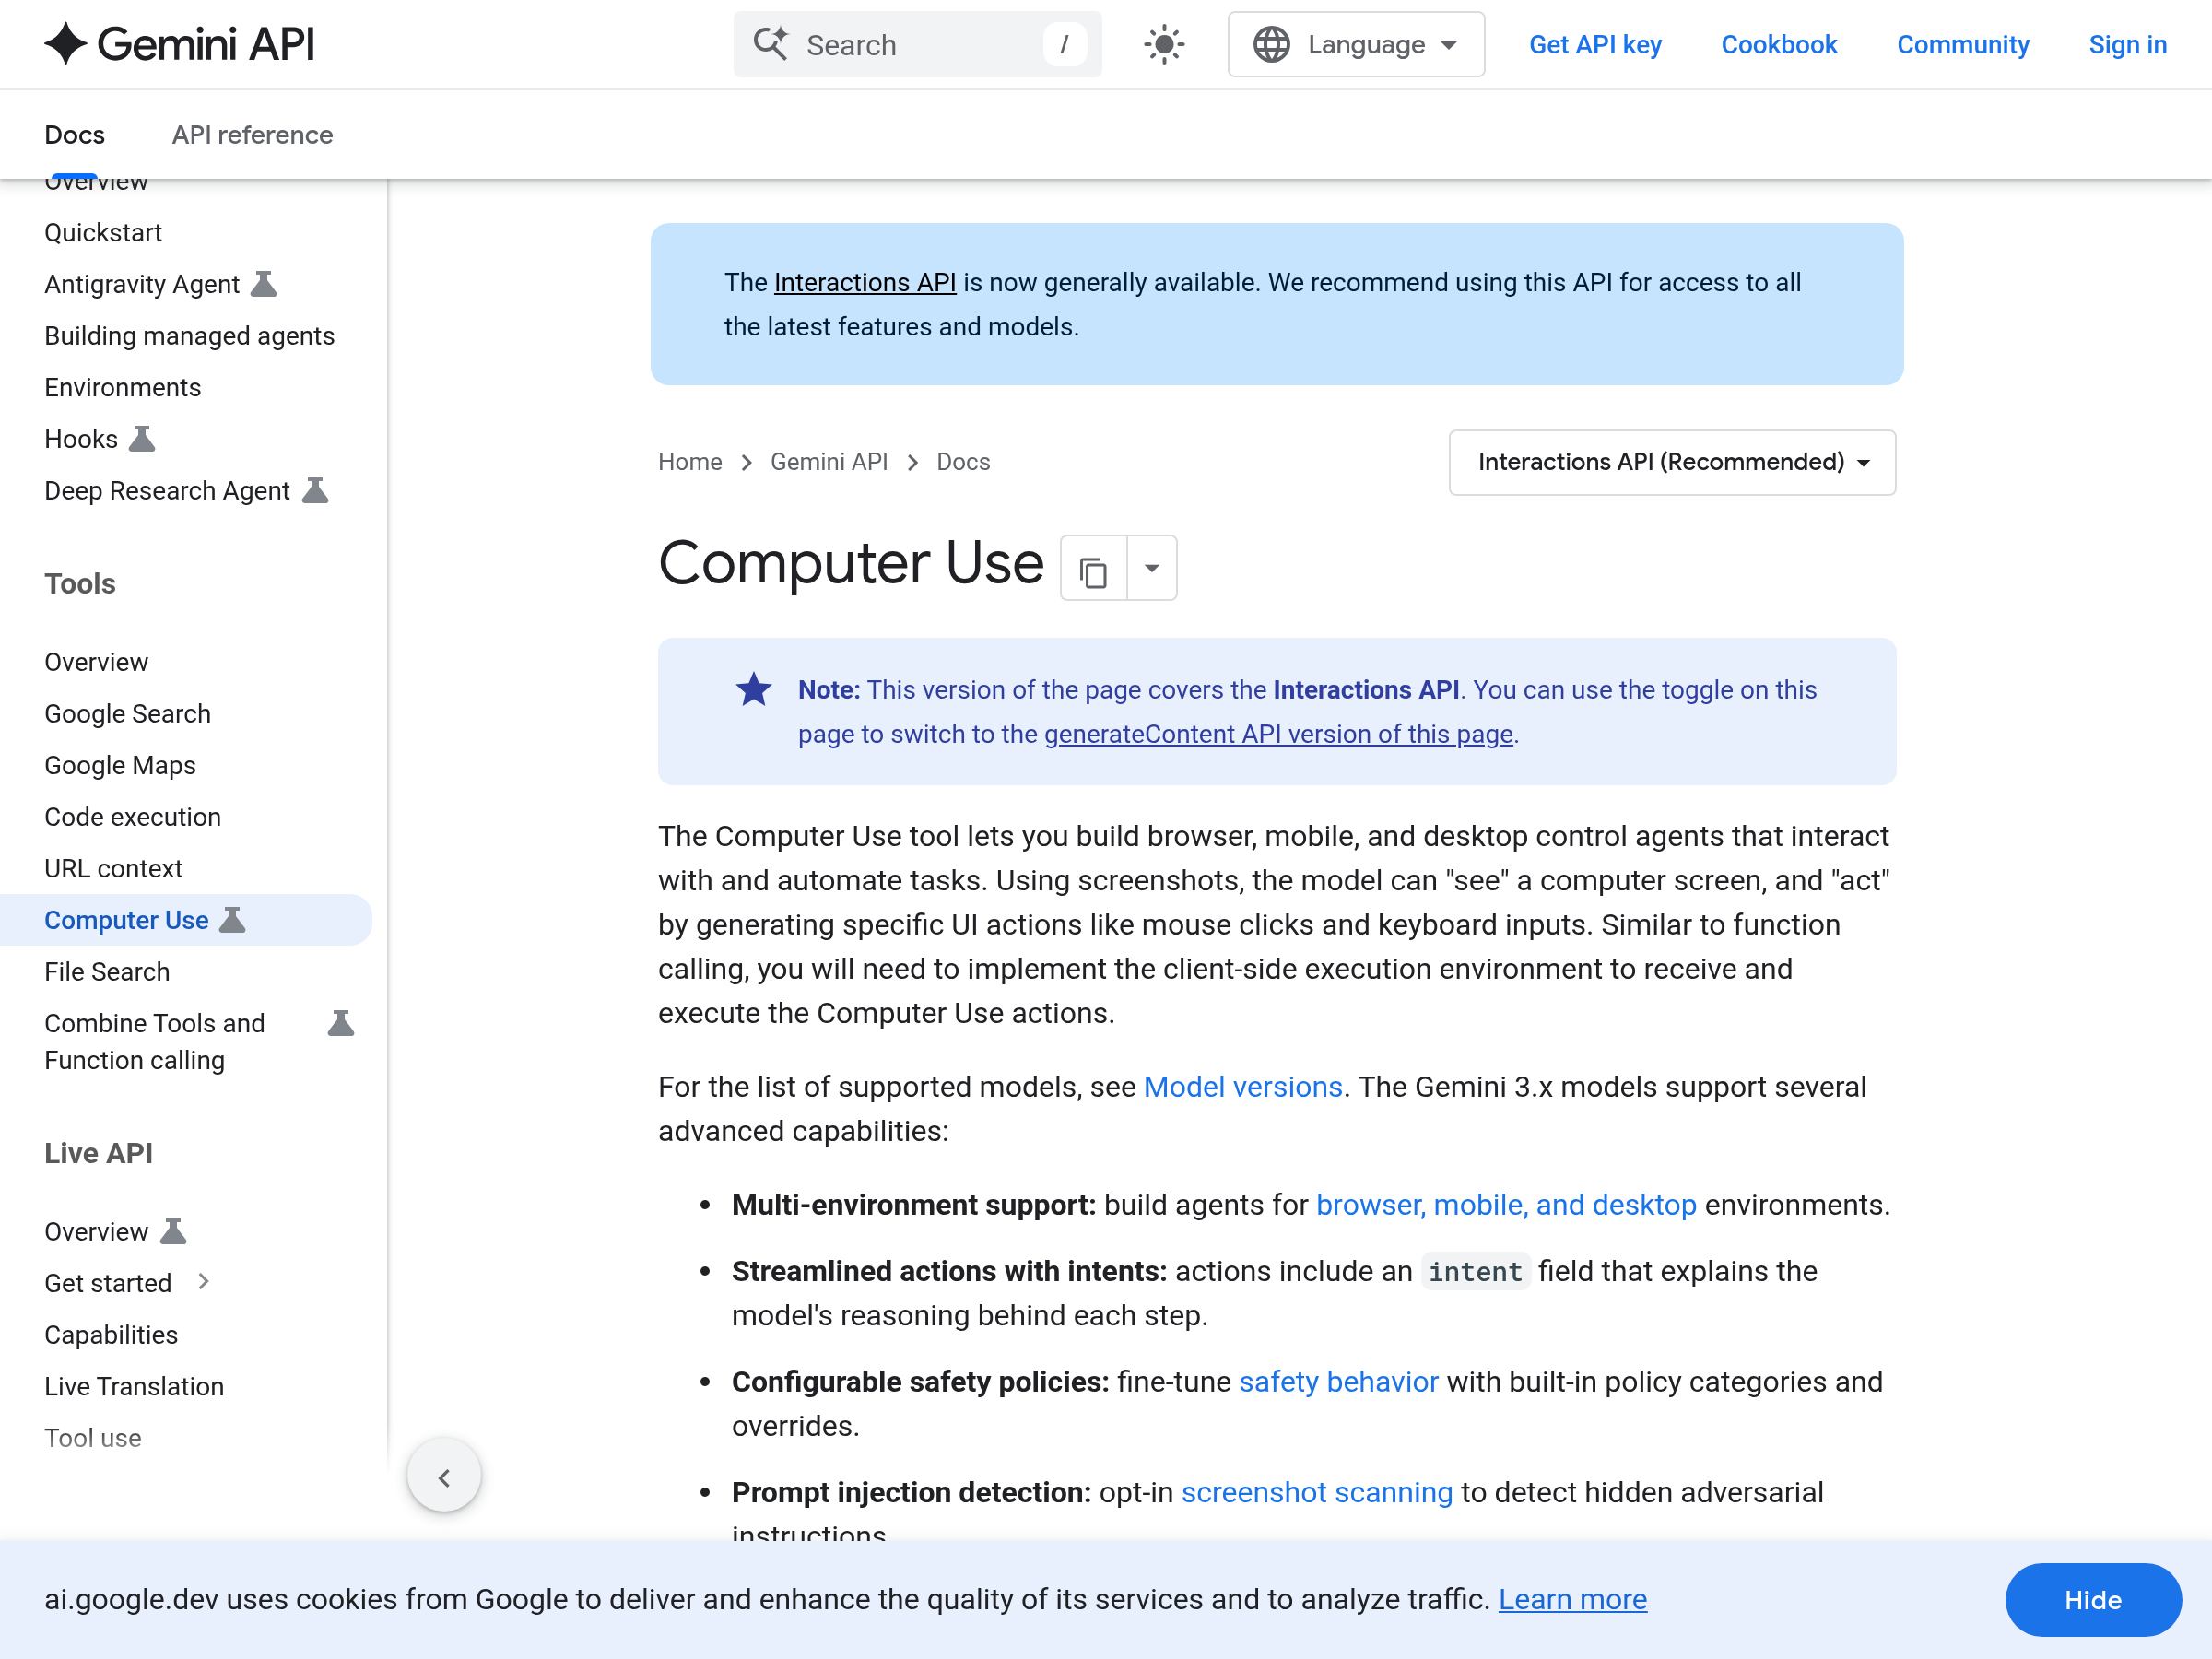The height and width of the screenshot is (1659, 2212).
Task: Open Deep Research Agent page
Action: (x=167, y=491)
